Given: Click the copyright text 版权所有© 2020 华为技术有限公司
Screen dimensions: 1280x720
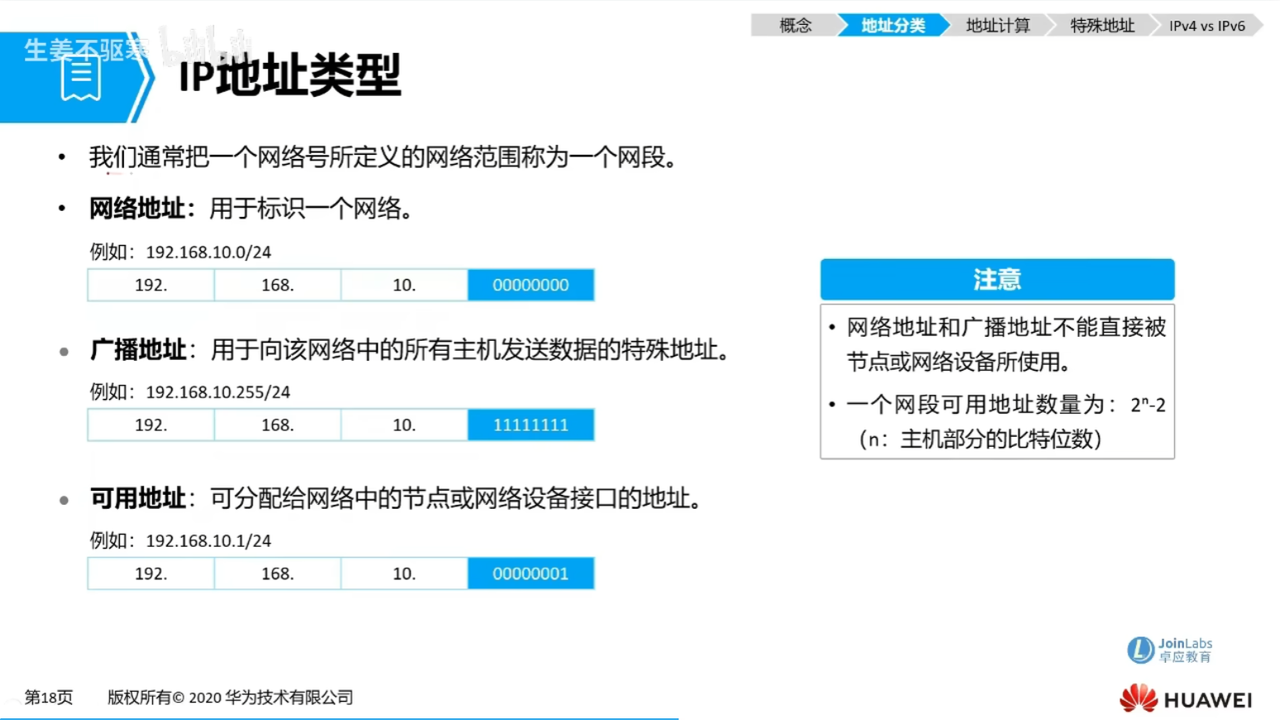Looking at the screenshot, I should (231, 698).
